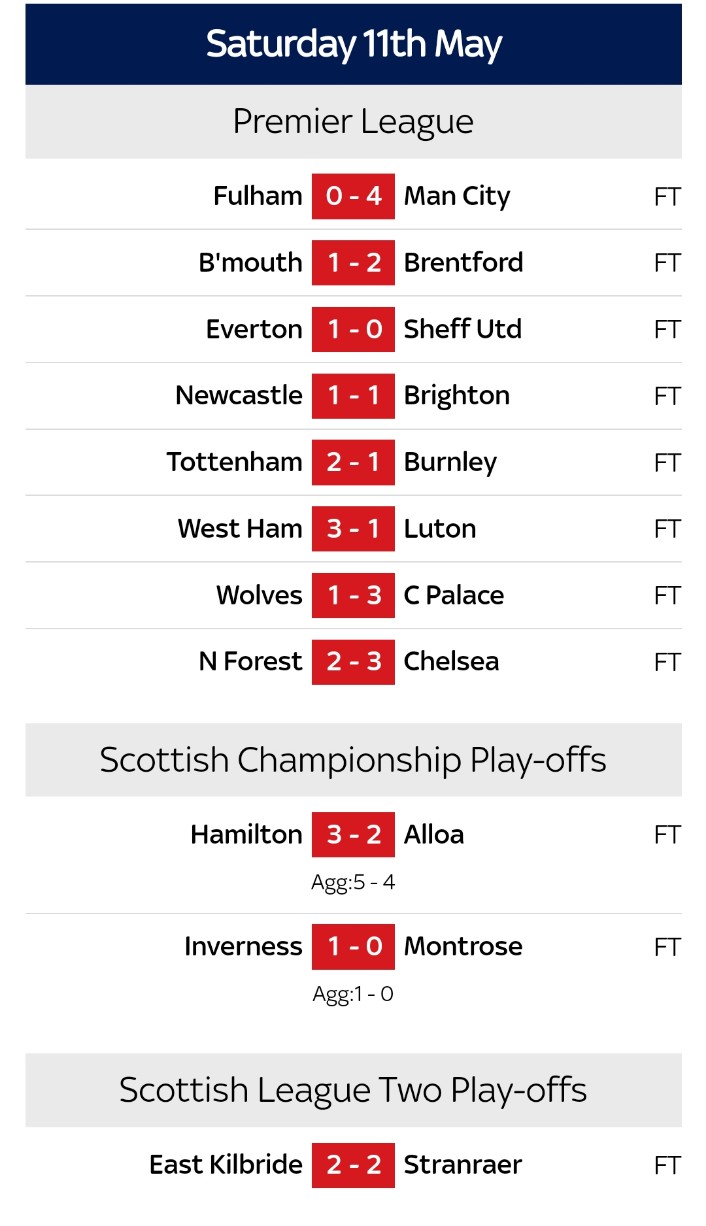Image resolution: width=706 pixels, height=1226 pixels.
Task: Open the Inverness team link
Action: click(243, 946)
